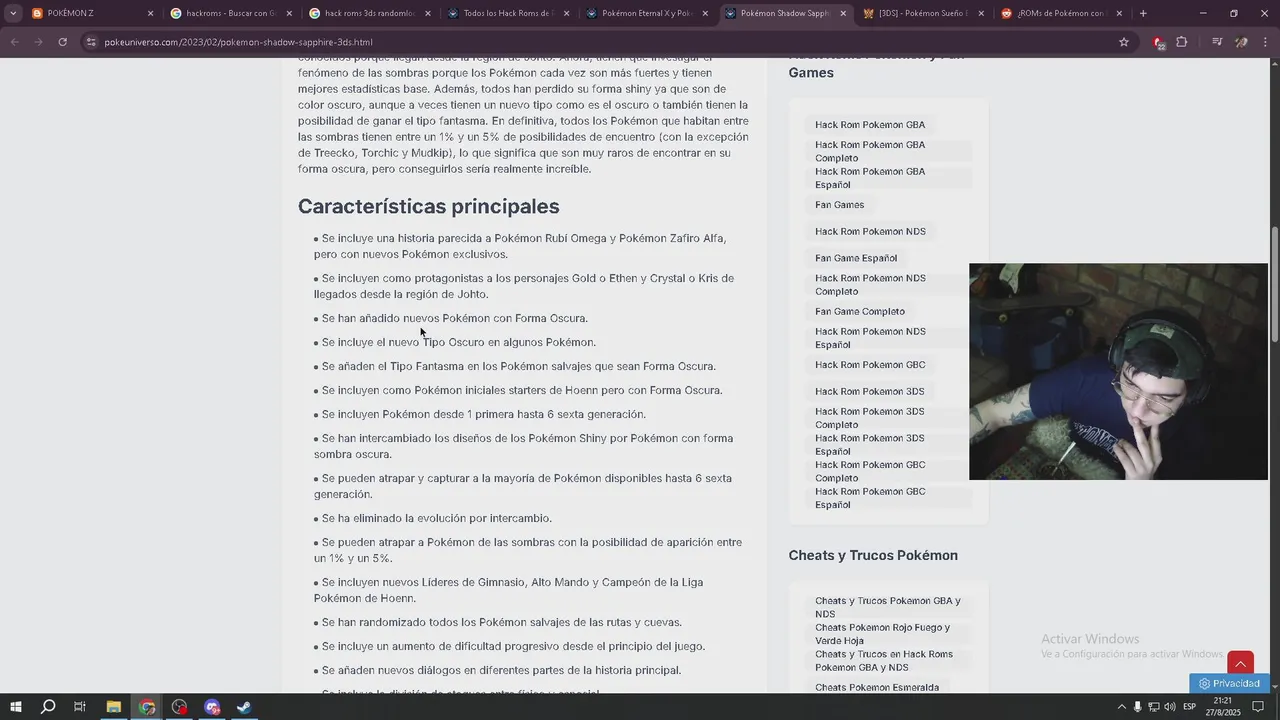This screenshot has width=1280, height=720.
Task: Switch the ESP keyboard language indicator
Action: pos(1190,707)
